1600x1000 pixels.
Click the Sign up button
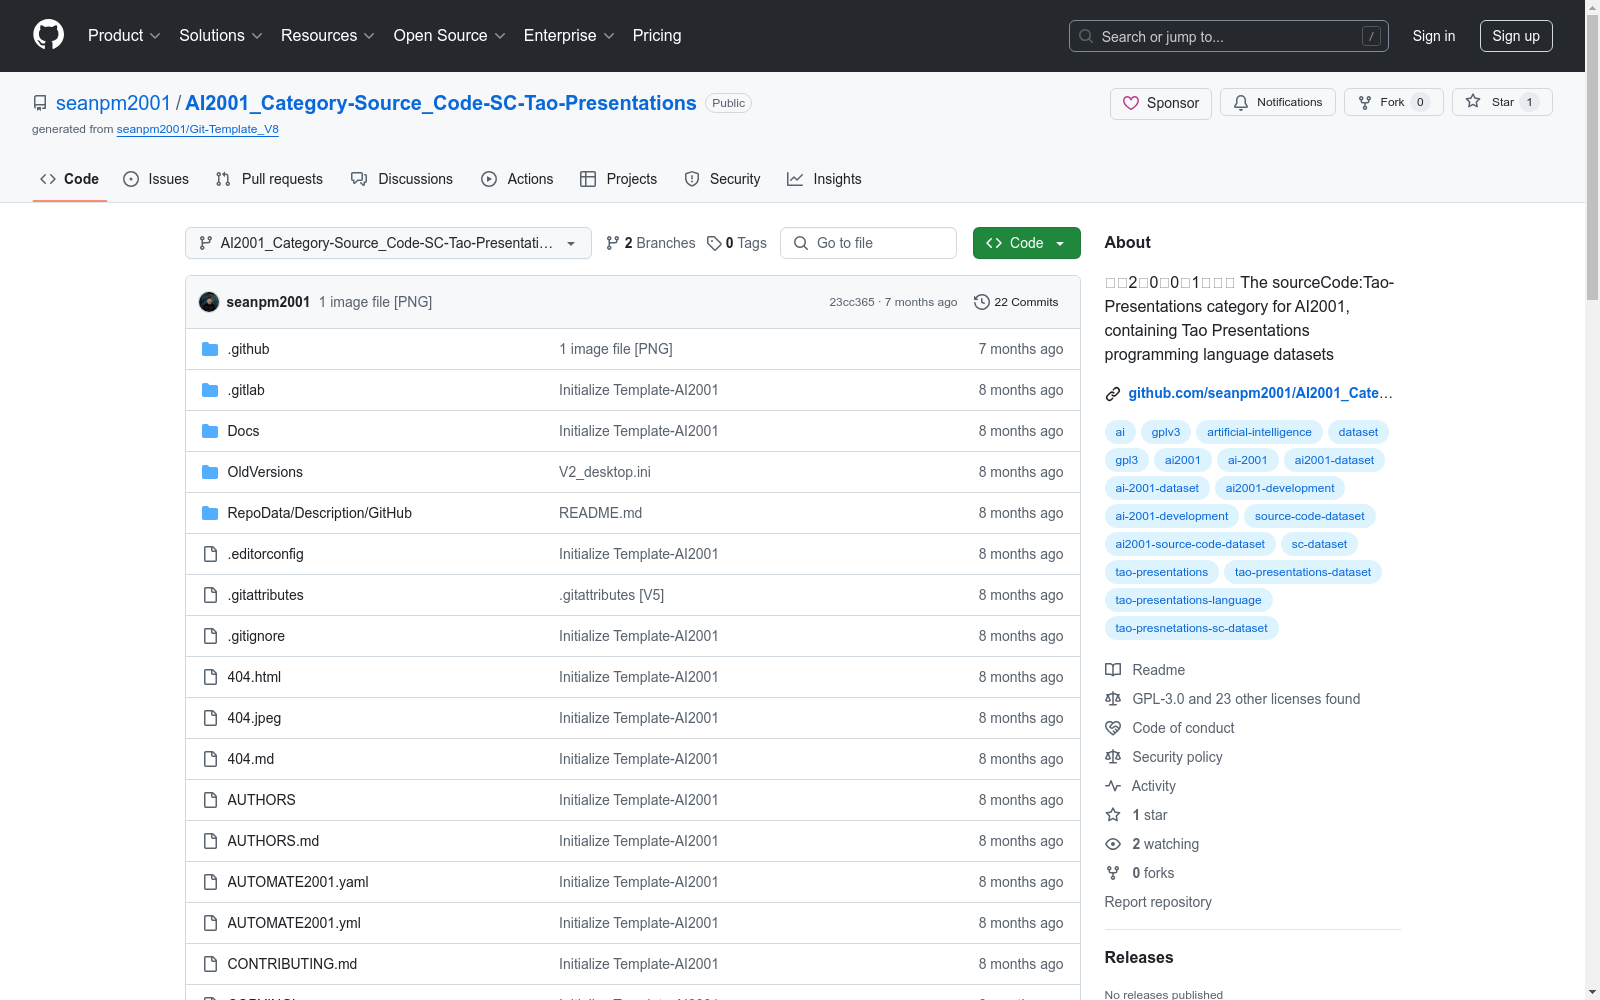coord(1516,36)
